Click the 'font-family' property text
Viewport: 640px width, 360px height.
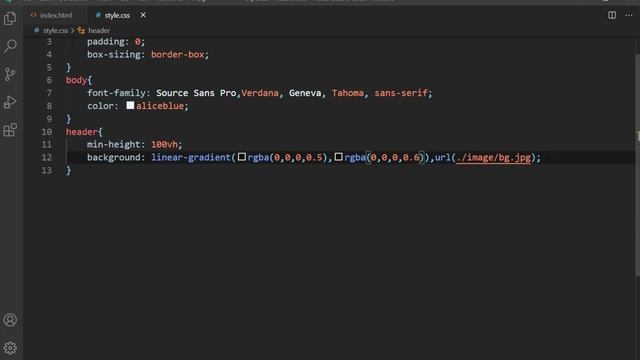click(x=116, y=93)
